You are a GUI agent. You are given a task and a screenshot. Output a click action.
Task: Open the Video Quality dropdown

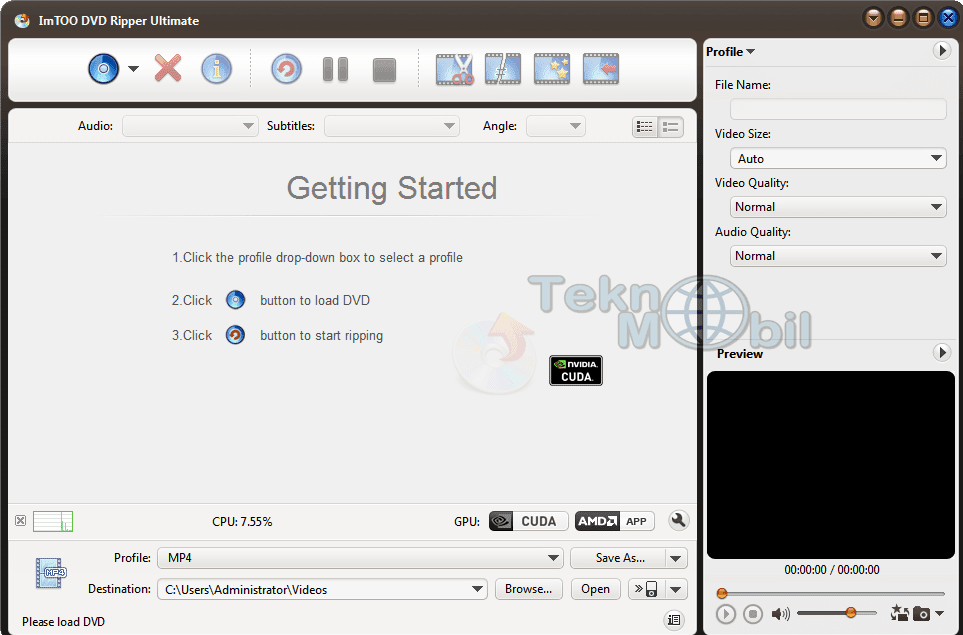click(x=838, y=207)
